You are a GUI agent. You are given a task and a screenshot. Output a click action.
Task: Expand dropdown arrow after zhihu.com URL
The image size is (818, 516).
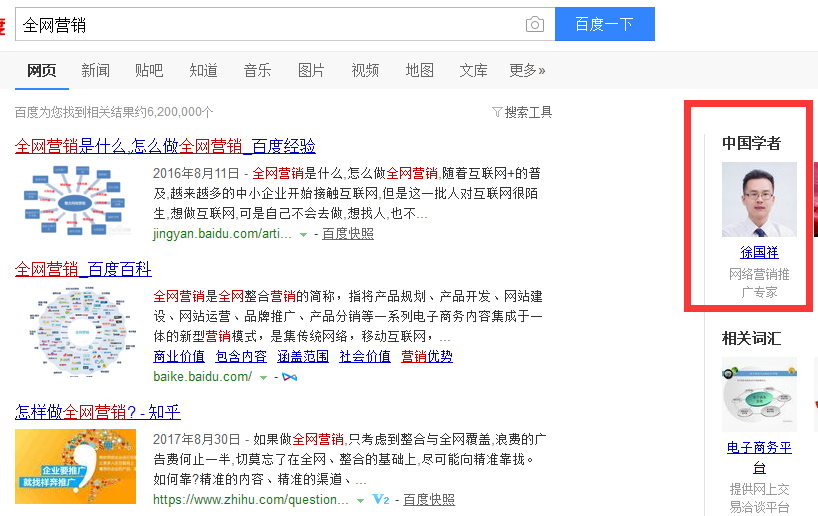[360, 501]
